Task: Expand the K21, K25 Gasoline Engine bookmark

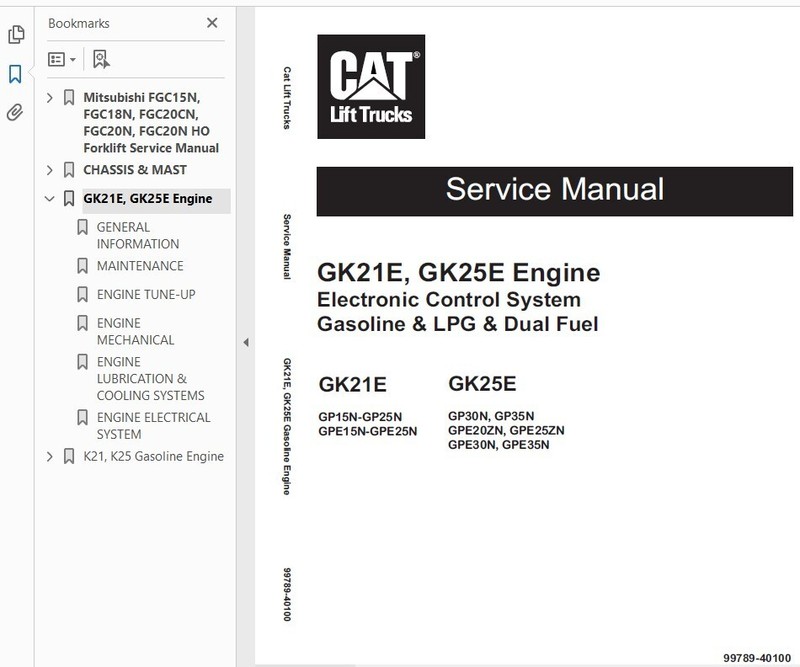Action: (x=49, y=456)
